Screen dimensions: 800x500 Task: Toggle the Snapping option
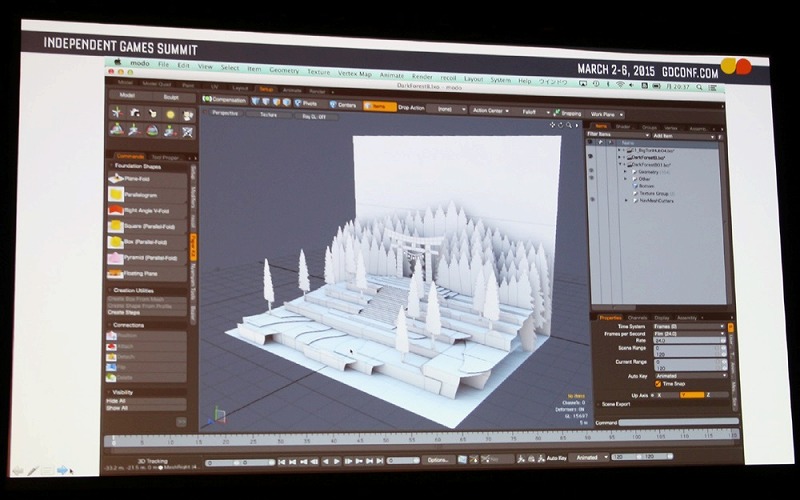[x=568, y=113]
